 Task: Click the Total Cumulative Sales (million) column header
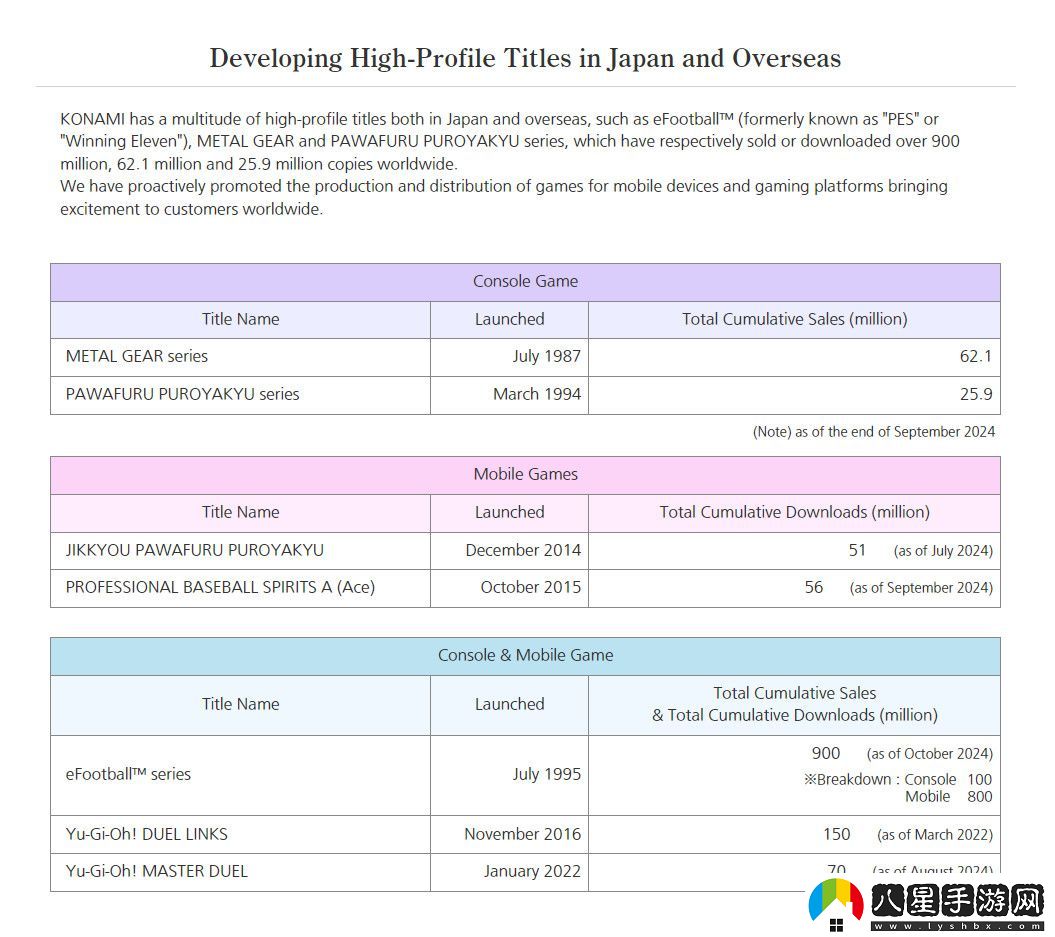tap(794, 320)
